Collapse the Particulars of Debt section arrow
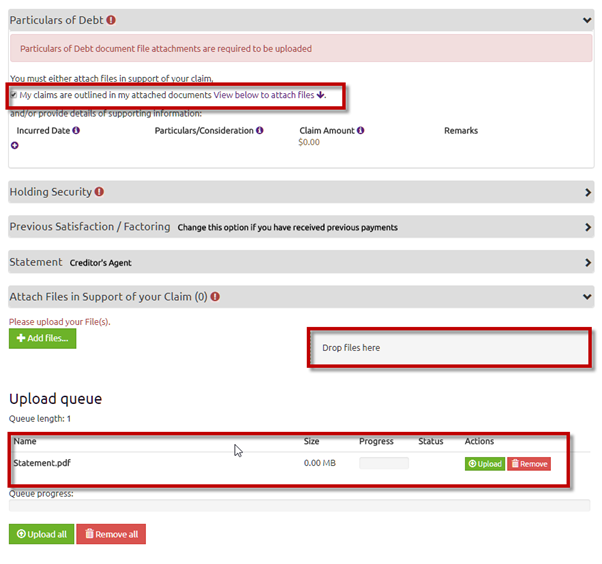Image resolution: width=602 pixels, height=564 pixels. click(x=587, y=20)
